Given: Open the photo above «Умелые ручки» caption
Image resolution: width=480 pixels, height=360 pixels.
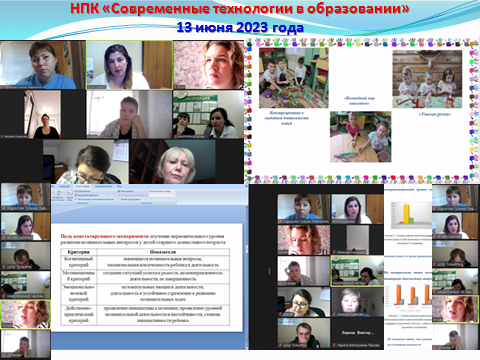Looking at the screenshot, I should point(427,79).
